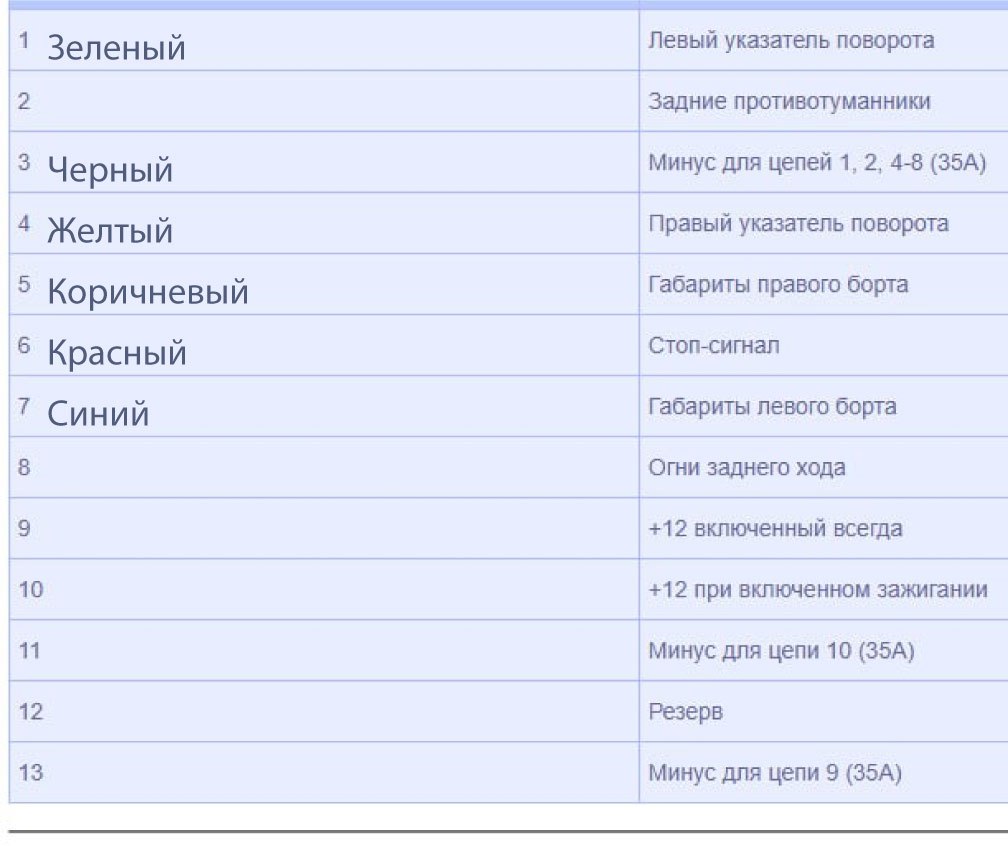Click 'Габариты правого борта' description

tap(778, 285)
